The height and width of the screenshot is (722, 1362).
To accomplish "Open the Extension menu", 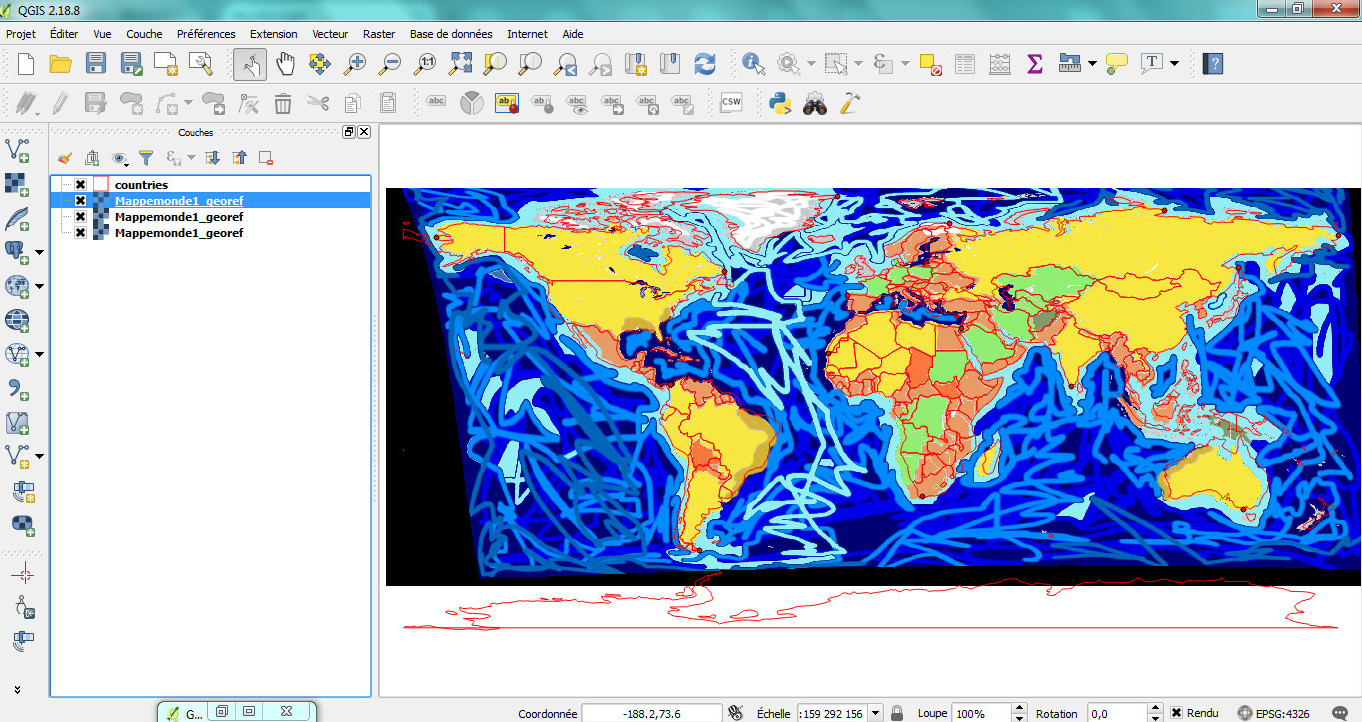I will tap(274, 34).
